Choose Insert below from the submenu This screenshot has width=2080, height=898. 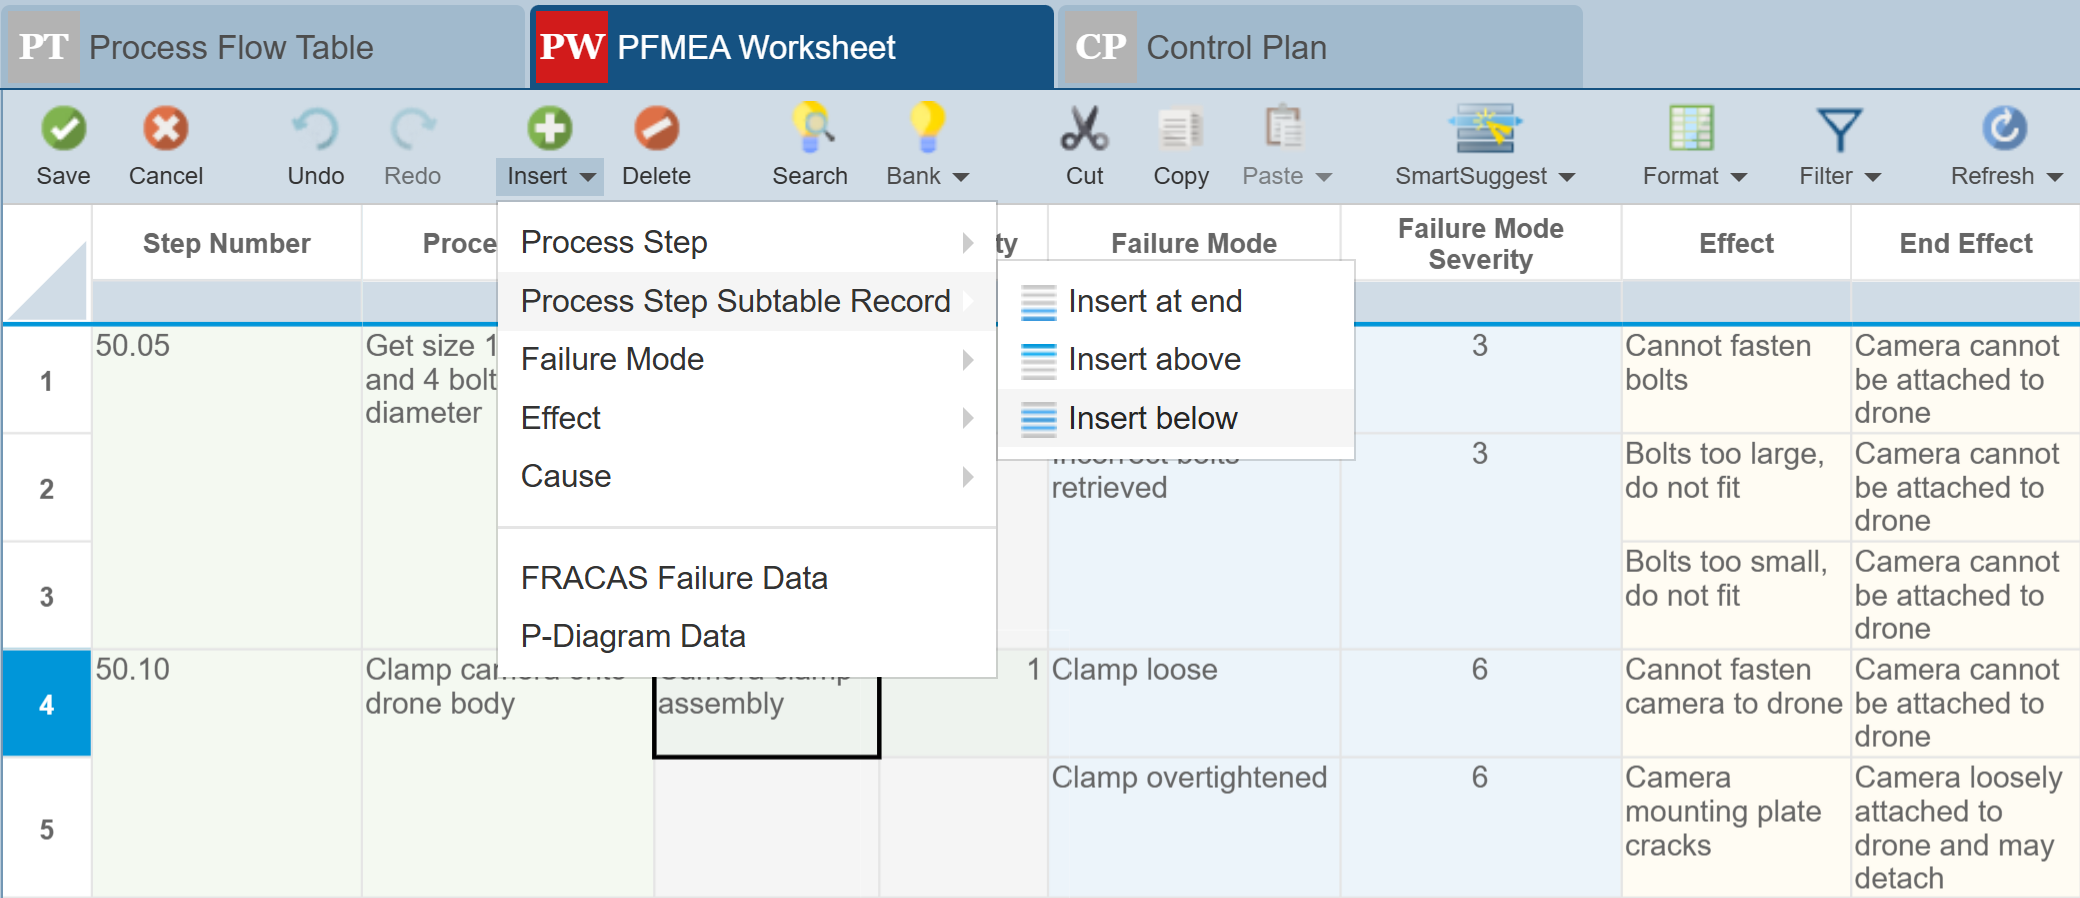tap(1153, 418)
